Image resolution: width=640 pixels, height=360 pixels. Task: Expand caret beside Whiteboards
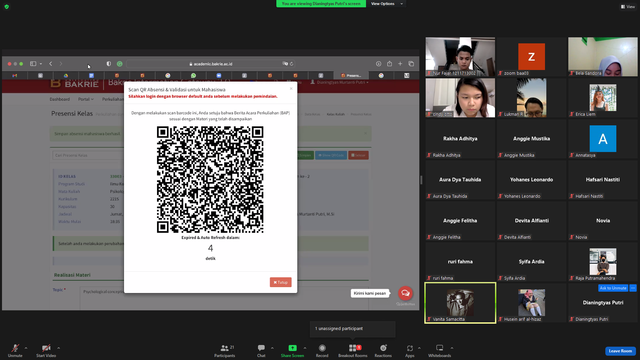(x=452, y=348)
